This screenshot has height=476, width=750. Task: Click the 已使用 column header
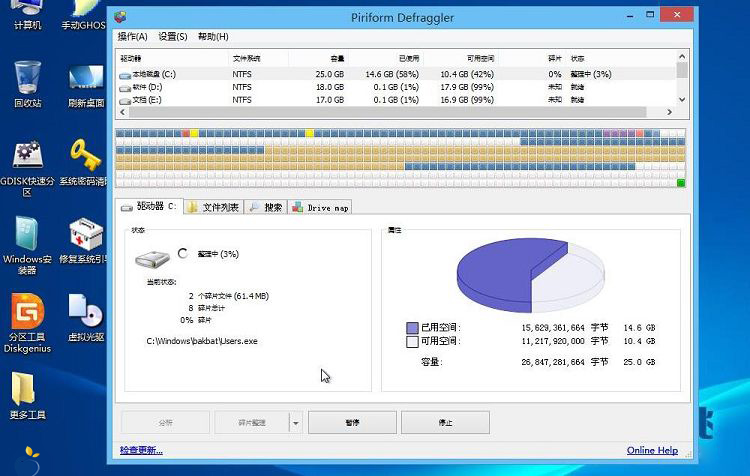click(x=409, y=58)
